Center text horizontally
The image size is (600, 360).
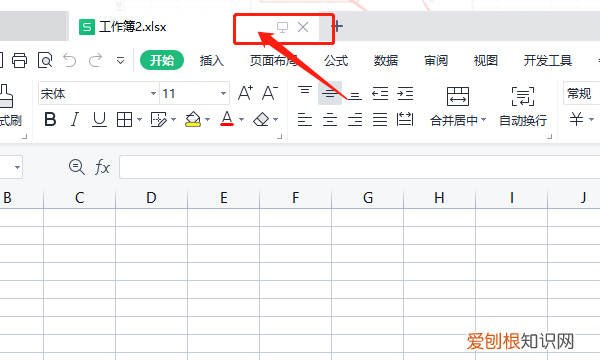tap(330, 120)
